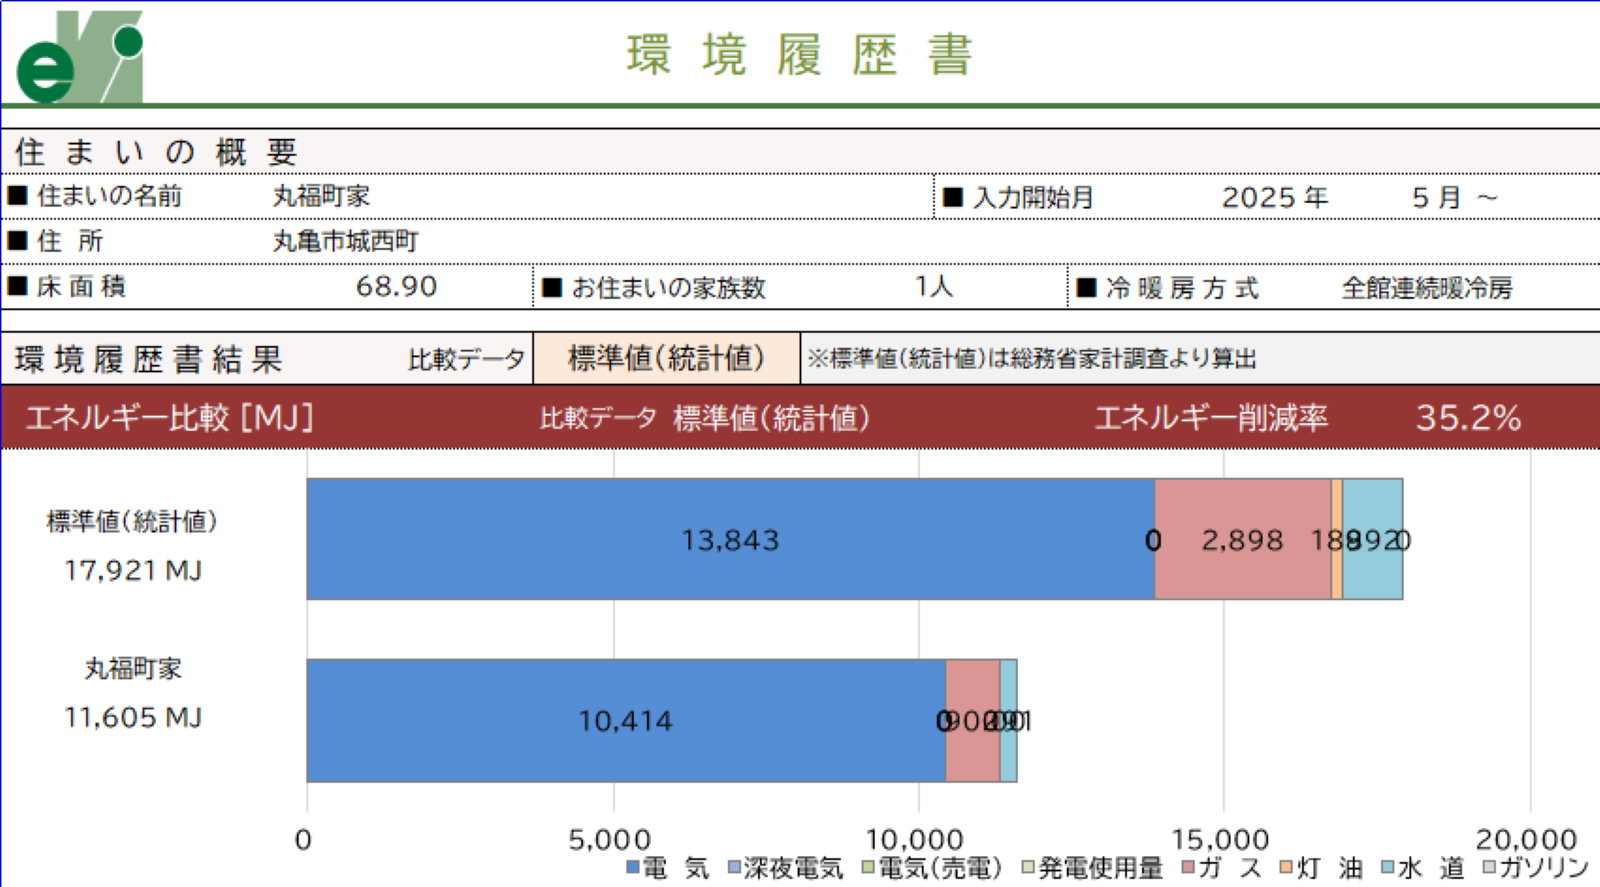Select the family count 1人 cell
Viewport: 1600px width, 887px height.
933,287
